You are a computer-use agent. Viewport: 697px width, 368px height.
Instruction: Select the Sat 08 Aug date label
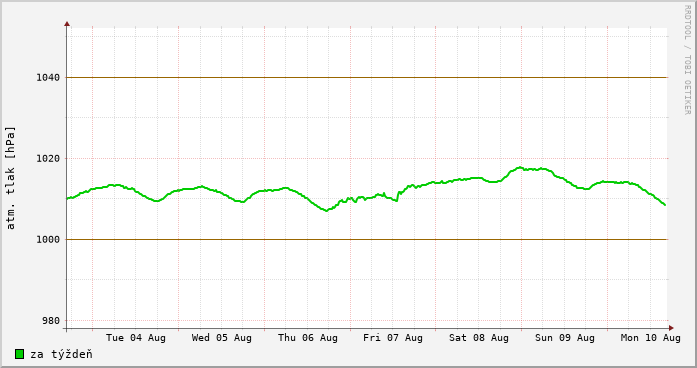tap(479, 338)
